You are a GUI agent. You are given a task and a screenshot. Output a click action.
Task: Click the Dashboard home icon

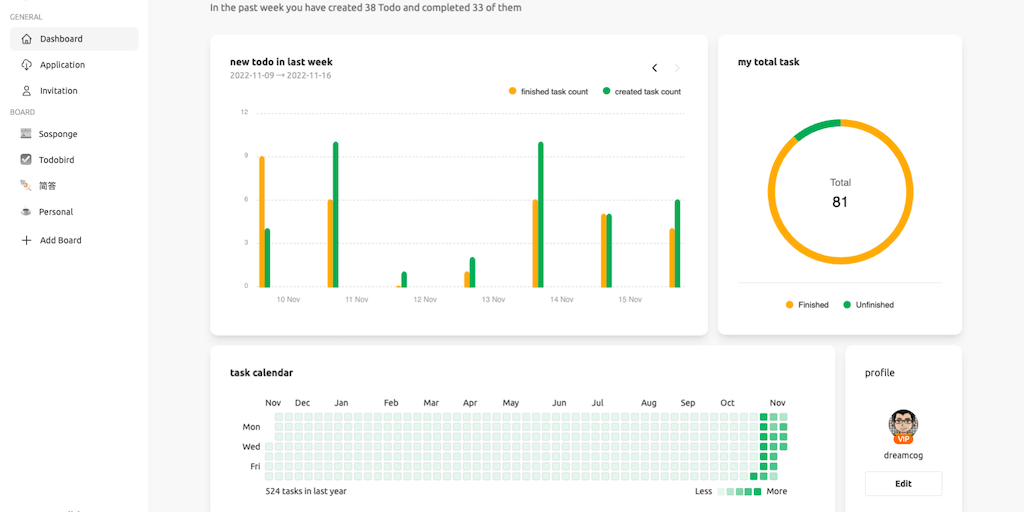[x=26, y=39]
